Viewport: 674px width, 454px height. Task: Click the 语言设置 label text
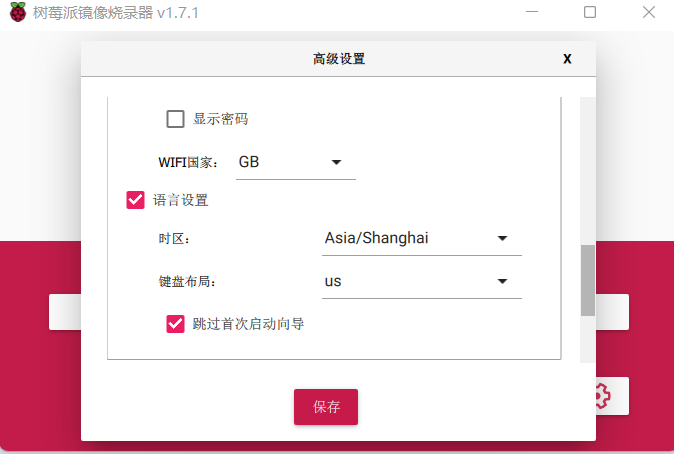(x=181, y=200)
